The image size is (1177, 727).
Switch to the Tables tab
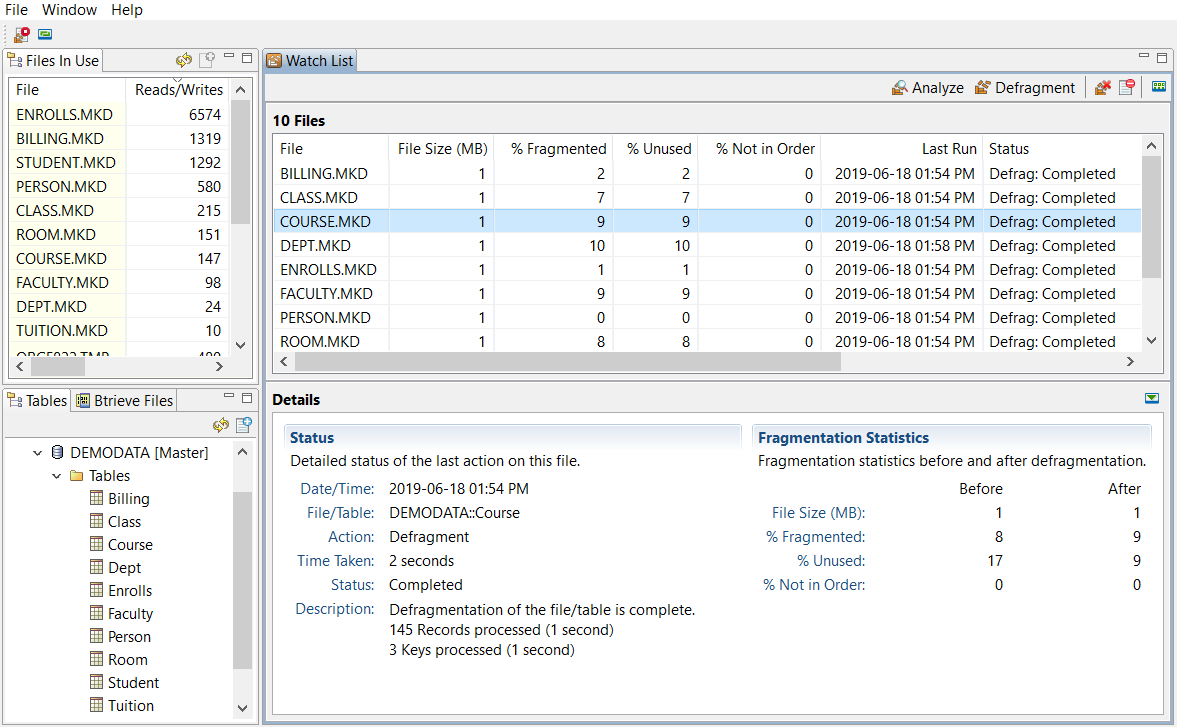pos(38,401)
